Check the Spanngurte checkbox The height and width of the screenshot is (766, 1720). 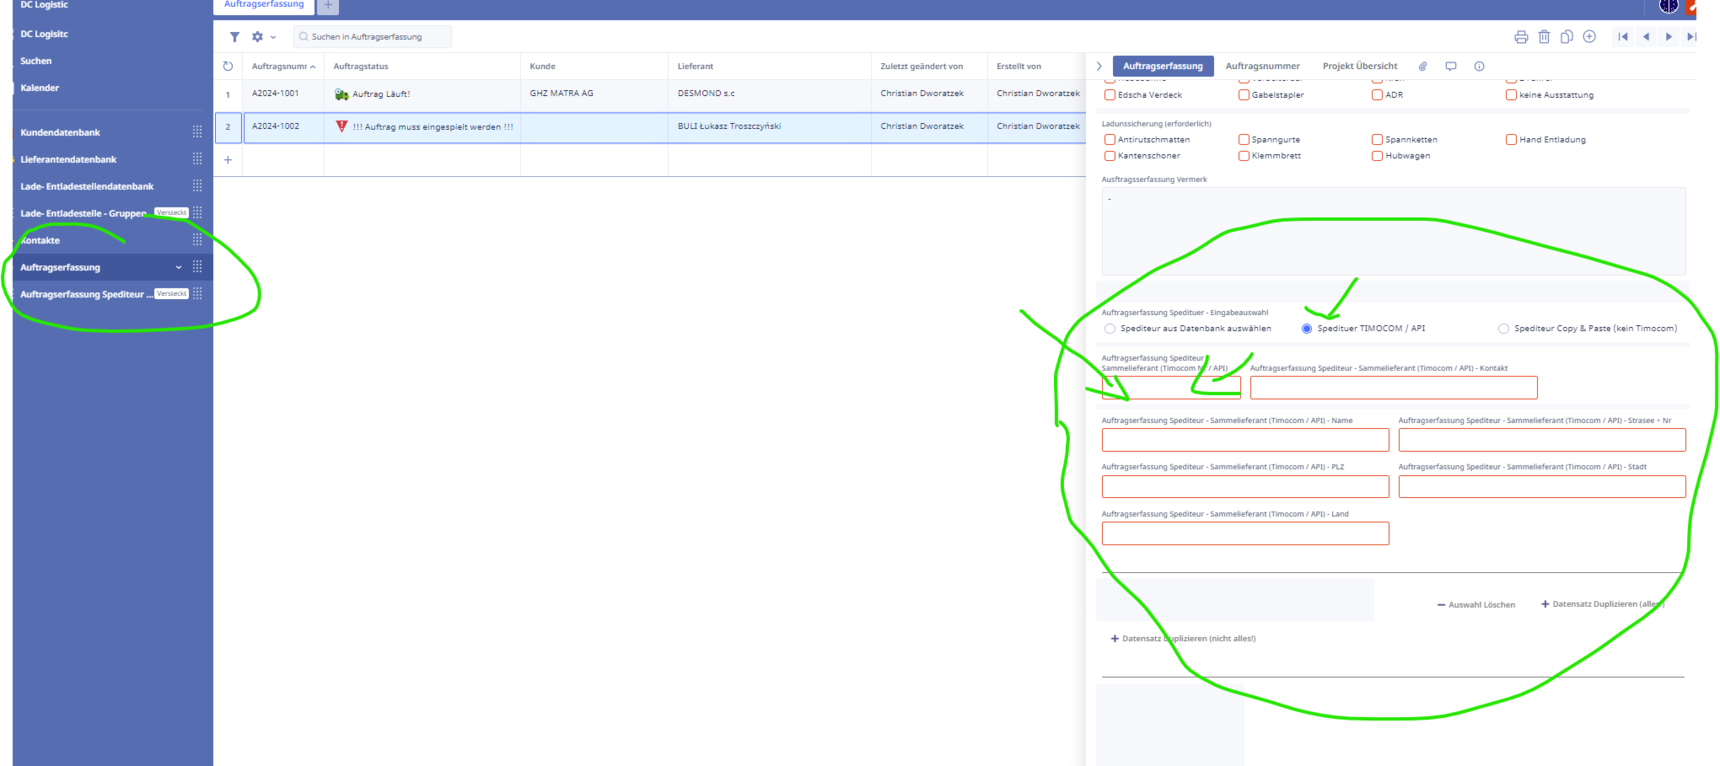click(1243, 140)
